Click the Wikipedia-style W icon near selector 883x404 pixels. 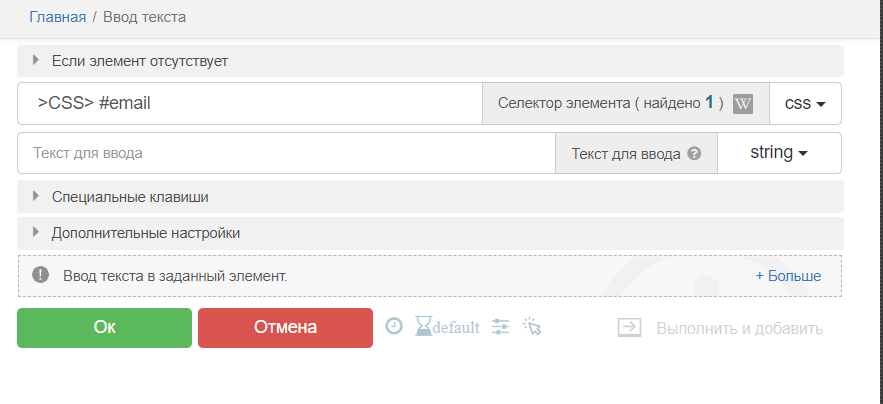pyautogui.click(x=742, y=103)
